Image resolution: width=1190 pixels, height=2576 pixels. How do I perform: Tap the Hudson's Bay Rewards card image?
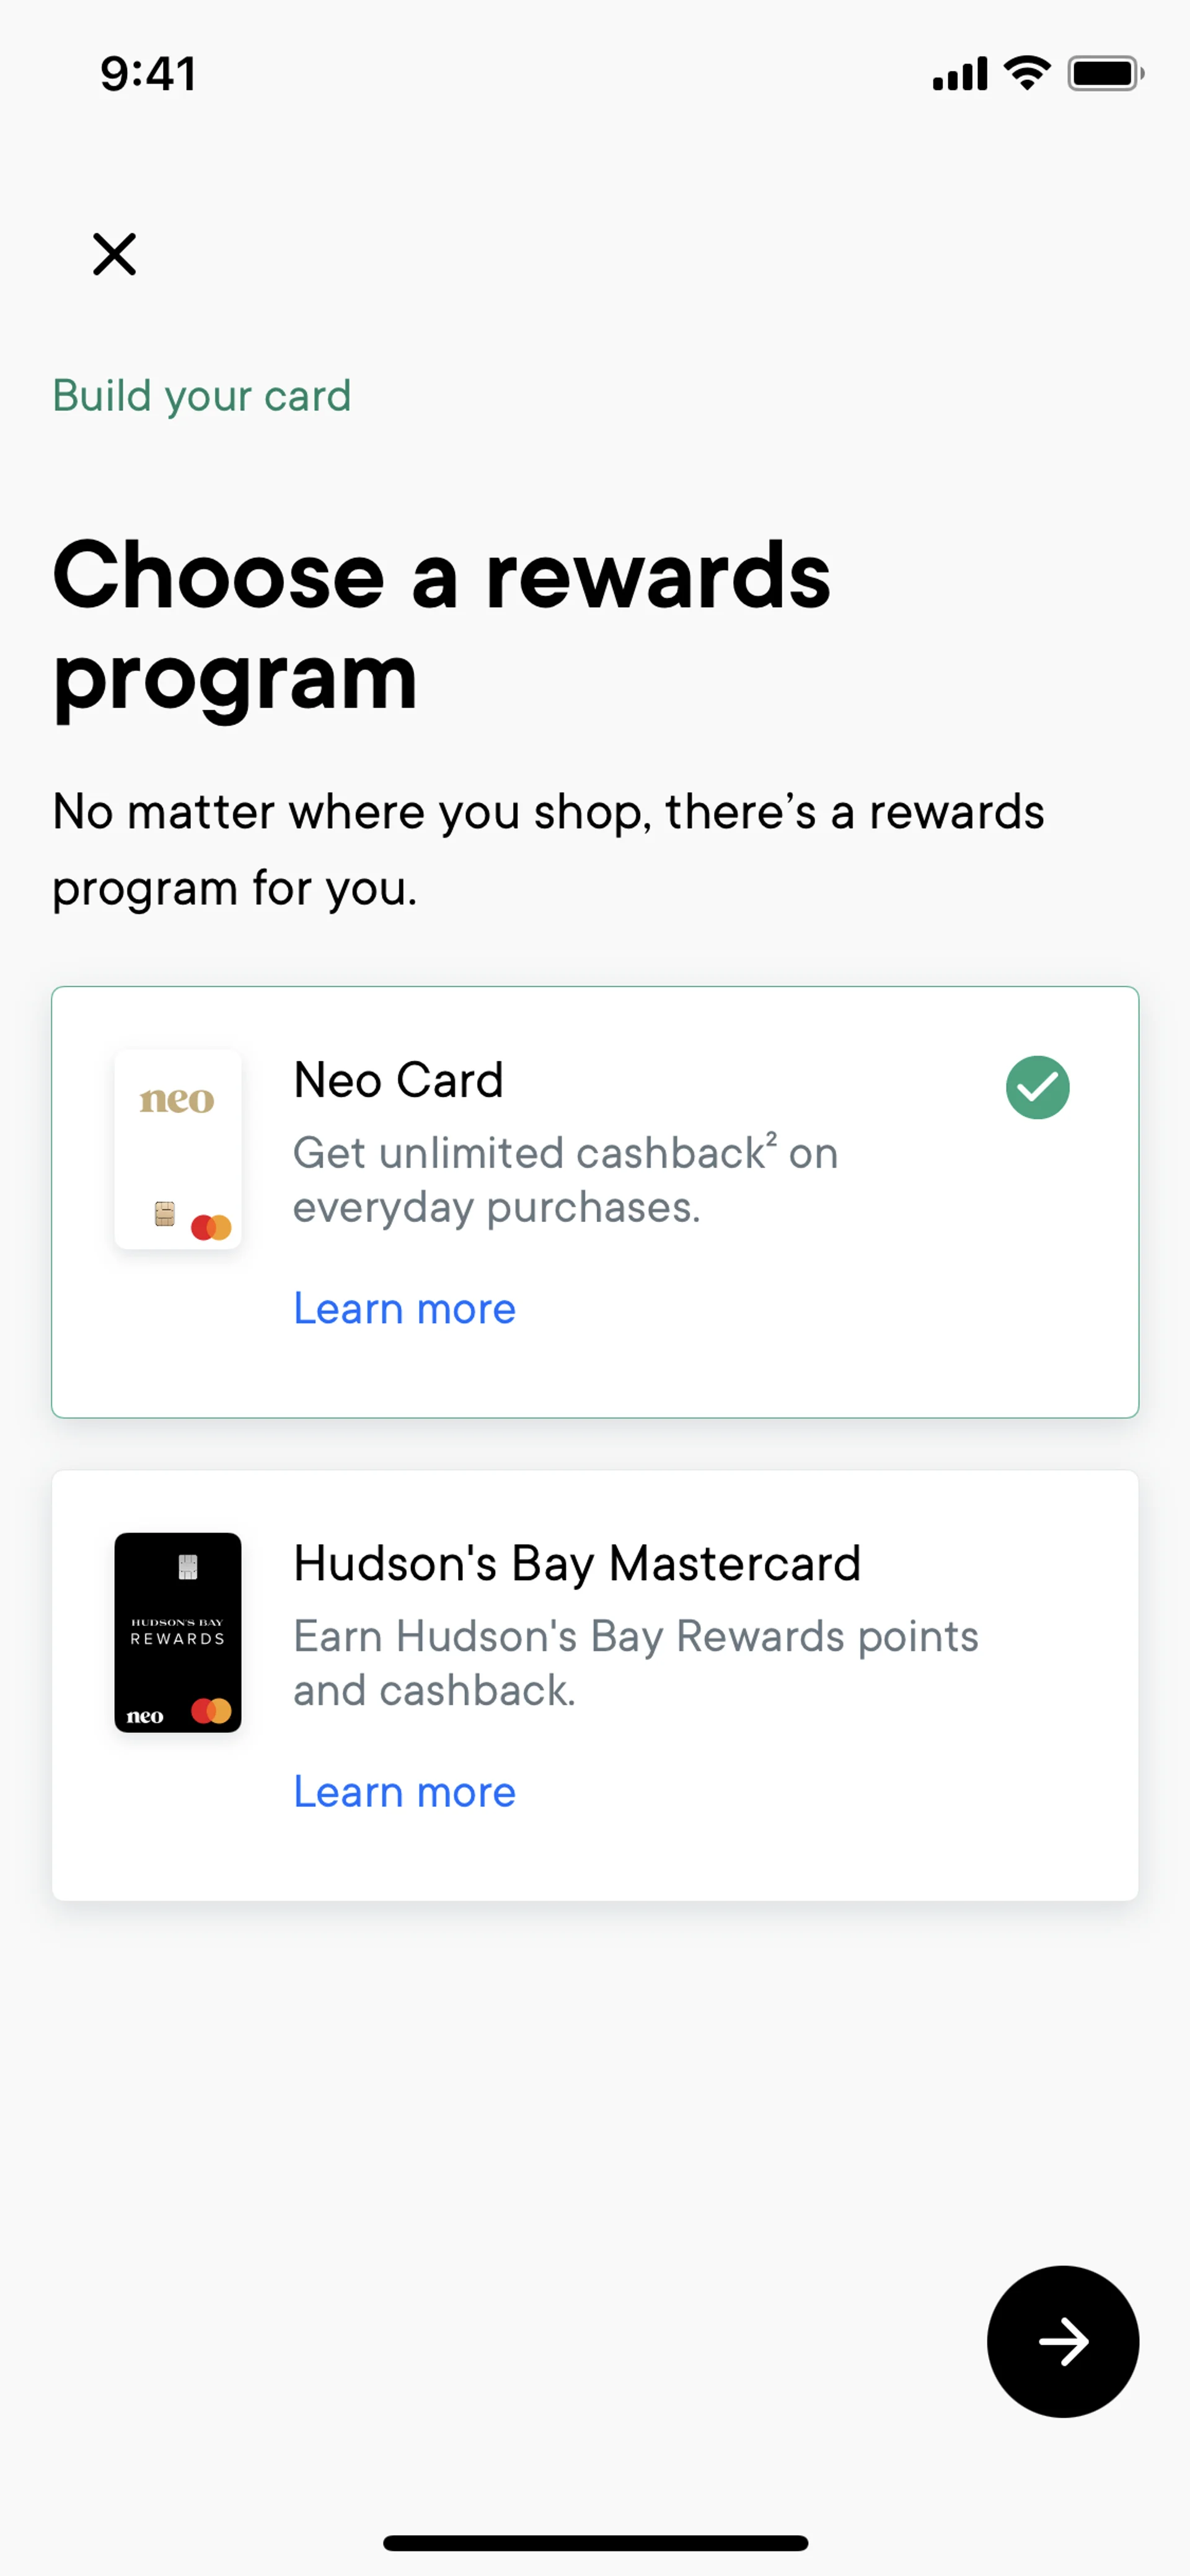178,1632
